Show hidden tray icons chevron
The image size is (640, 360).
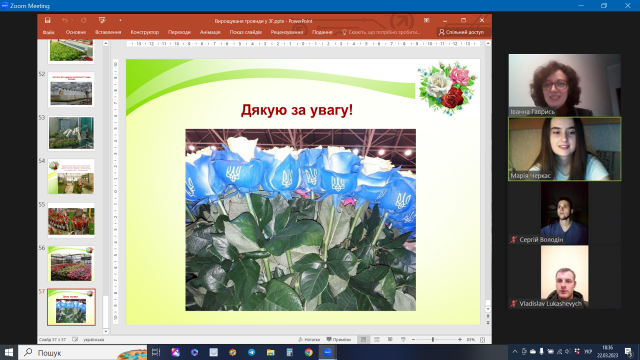(515, 351)
